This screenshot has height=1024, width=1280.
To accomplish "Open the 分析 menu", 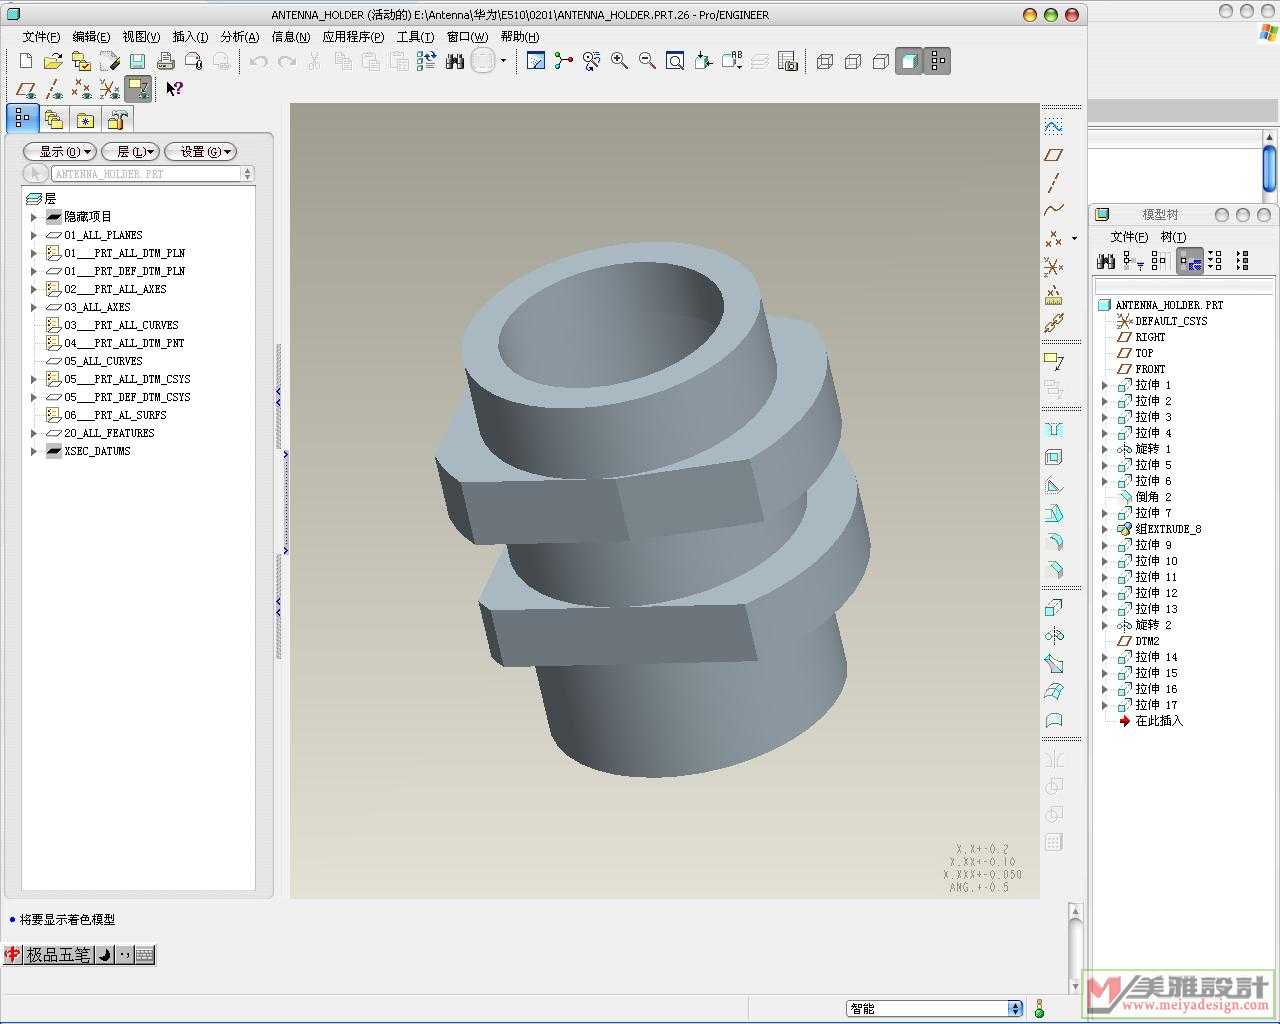I will [240, 37].
